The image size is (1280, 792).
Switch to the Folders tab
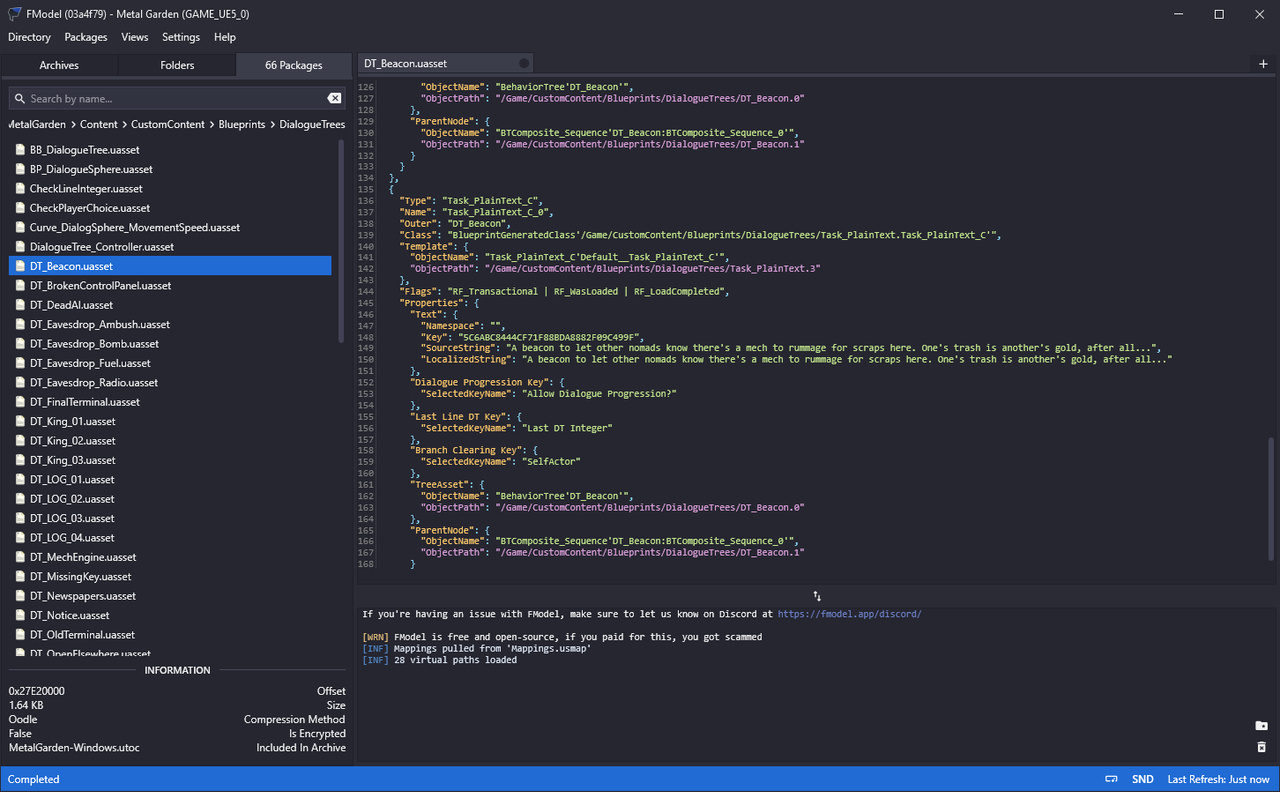click(x=177, y=65)
